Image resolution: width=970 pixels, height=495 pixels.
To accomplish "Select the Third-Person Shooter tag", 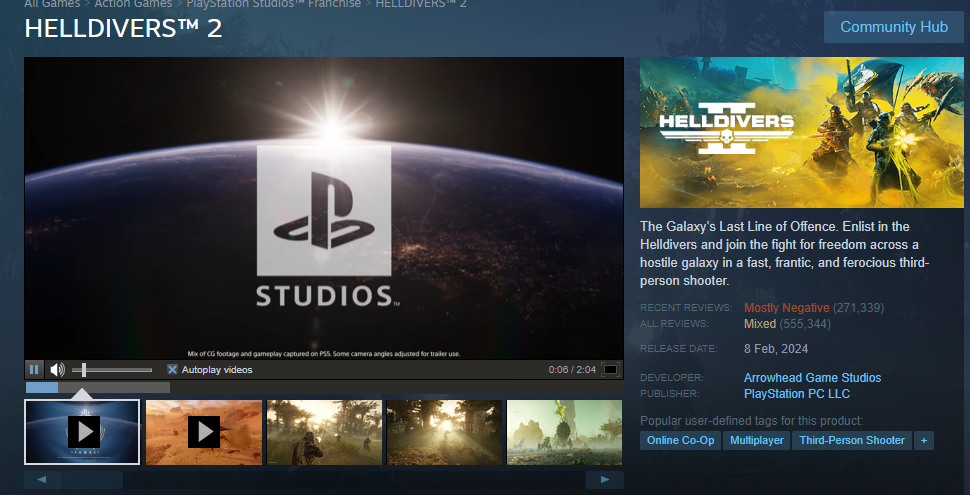I will [x=852, y=441].
